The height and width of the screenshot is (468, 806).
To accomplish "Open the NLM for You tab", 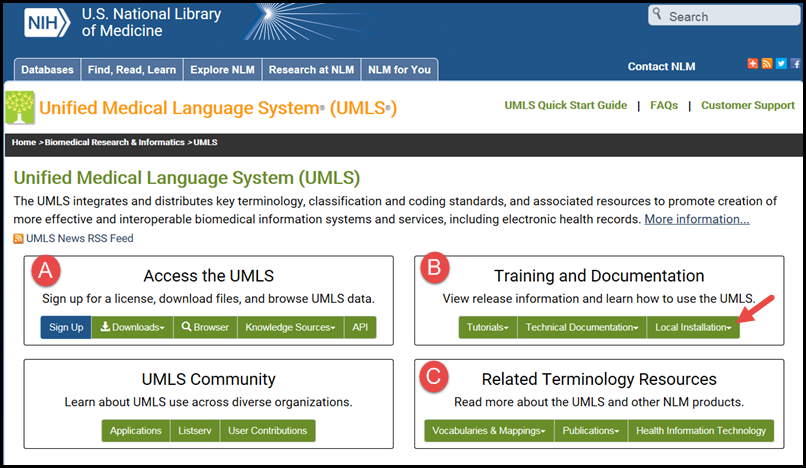I will (x=399, y=69).
